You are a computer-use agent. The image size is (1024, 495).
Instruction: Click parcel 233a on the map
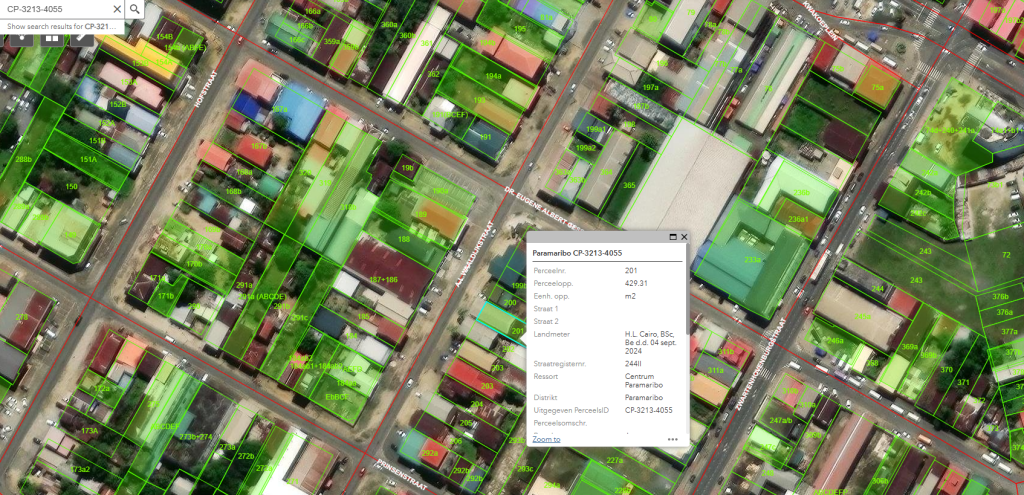click(752, 260)
